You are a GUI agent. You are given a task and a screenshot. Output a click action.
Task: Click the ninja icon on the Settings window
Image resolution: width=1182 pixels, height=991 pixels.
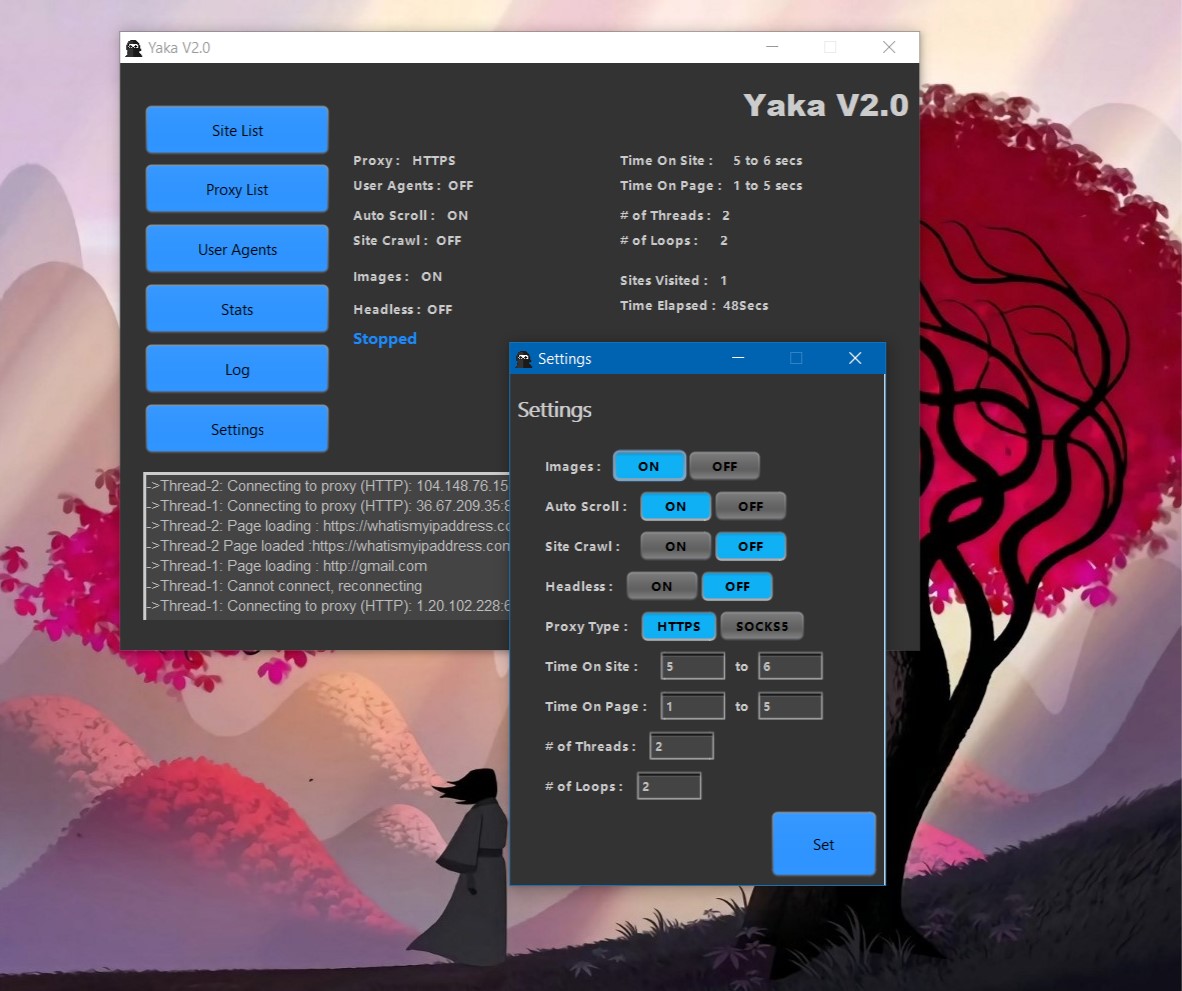[524, 358]
